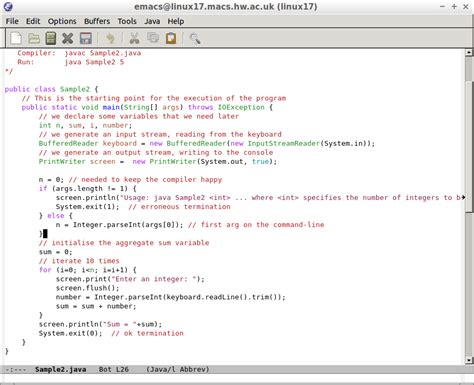
Task: Copy selection with the copy icon
Action: coord(153,38)
